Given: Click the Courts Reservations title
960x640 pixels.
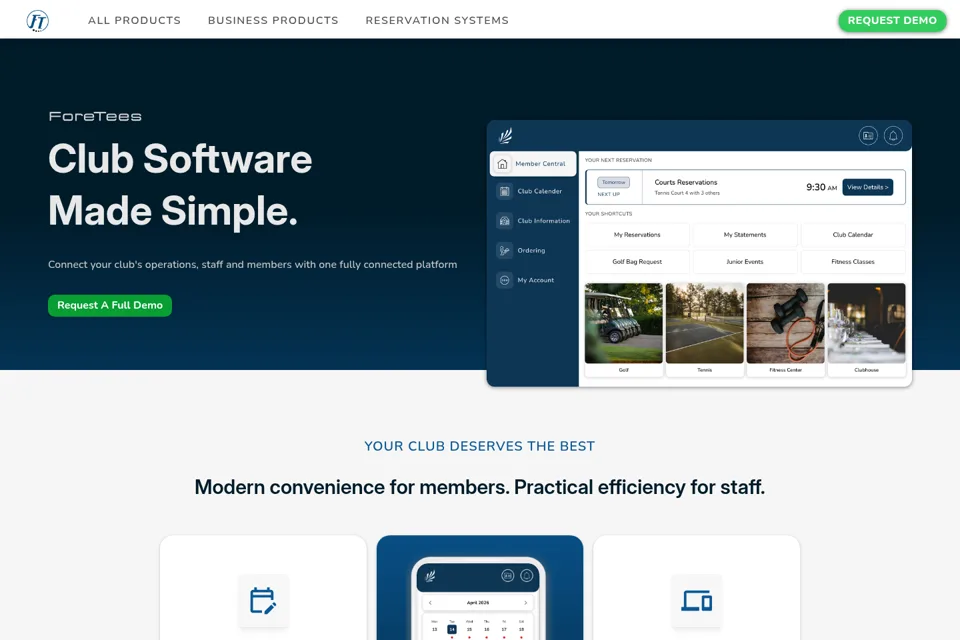Looking at the screenshot, I should (x=686, y=182).
